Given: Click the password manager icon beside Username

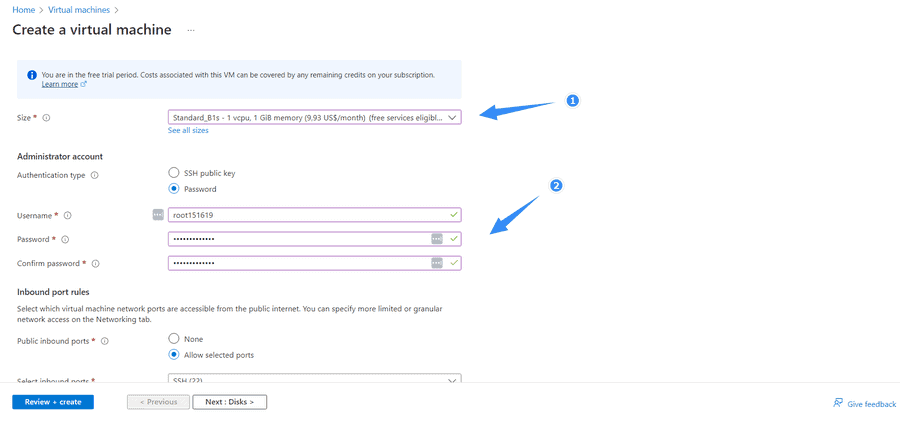Looking at the screenshot, I should [x=158, y=215].
